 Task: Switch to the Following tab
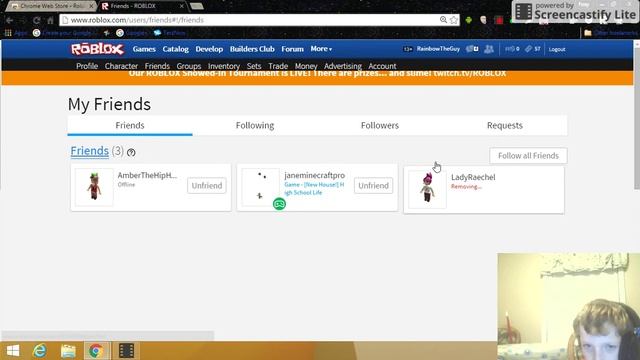(x=255, y=125)
